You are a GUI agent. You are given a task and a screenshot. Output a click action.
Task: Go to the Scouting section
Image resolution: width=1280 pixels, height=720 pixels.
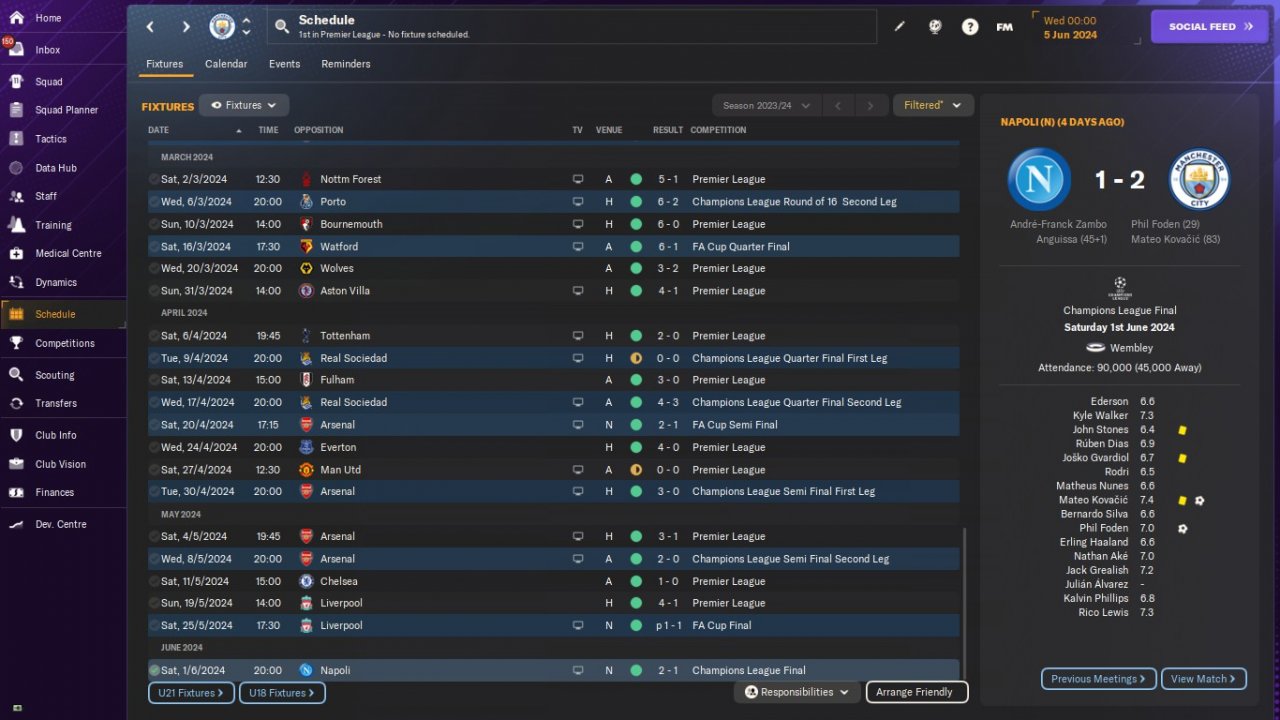(63, 375)
